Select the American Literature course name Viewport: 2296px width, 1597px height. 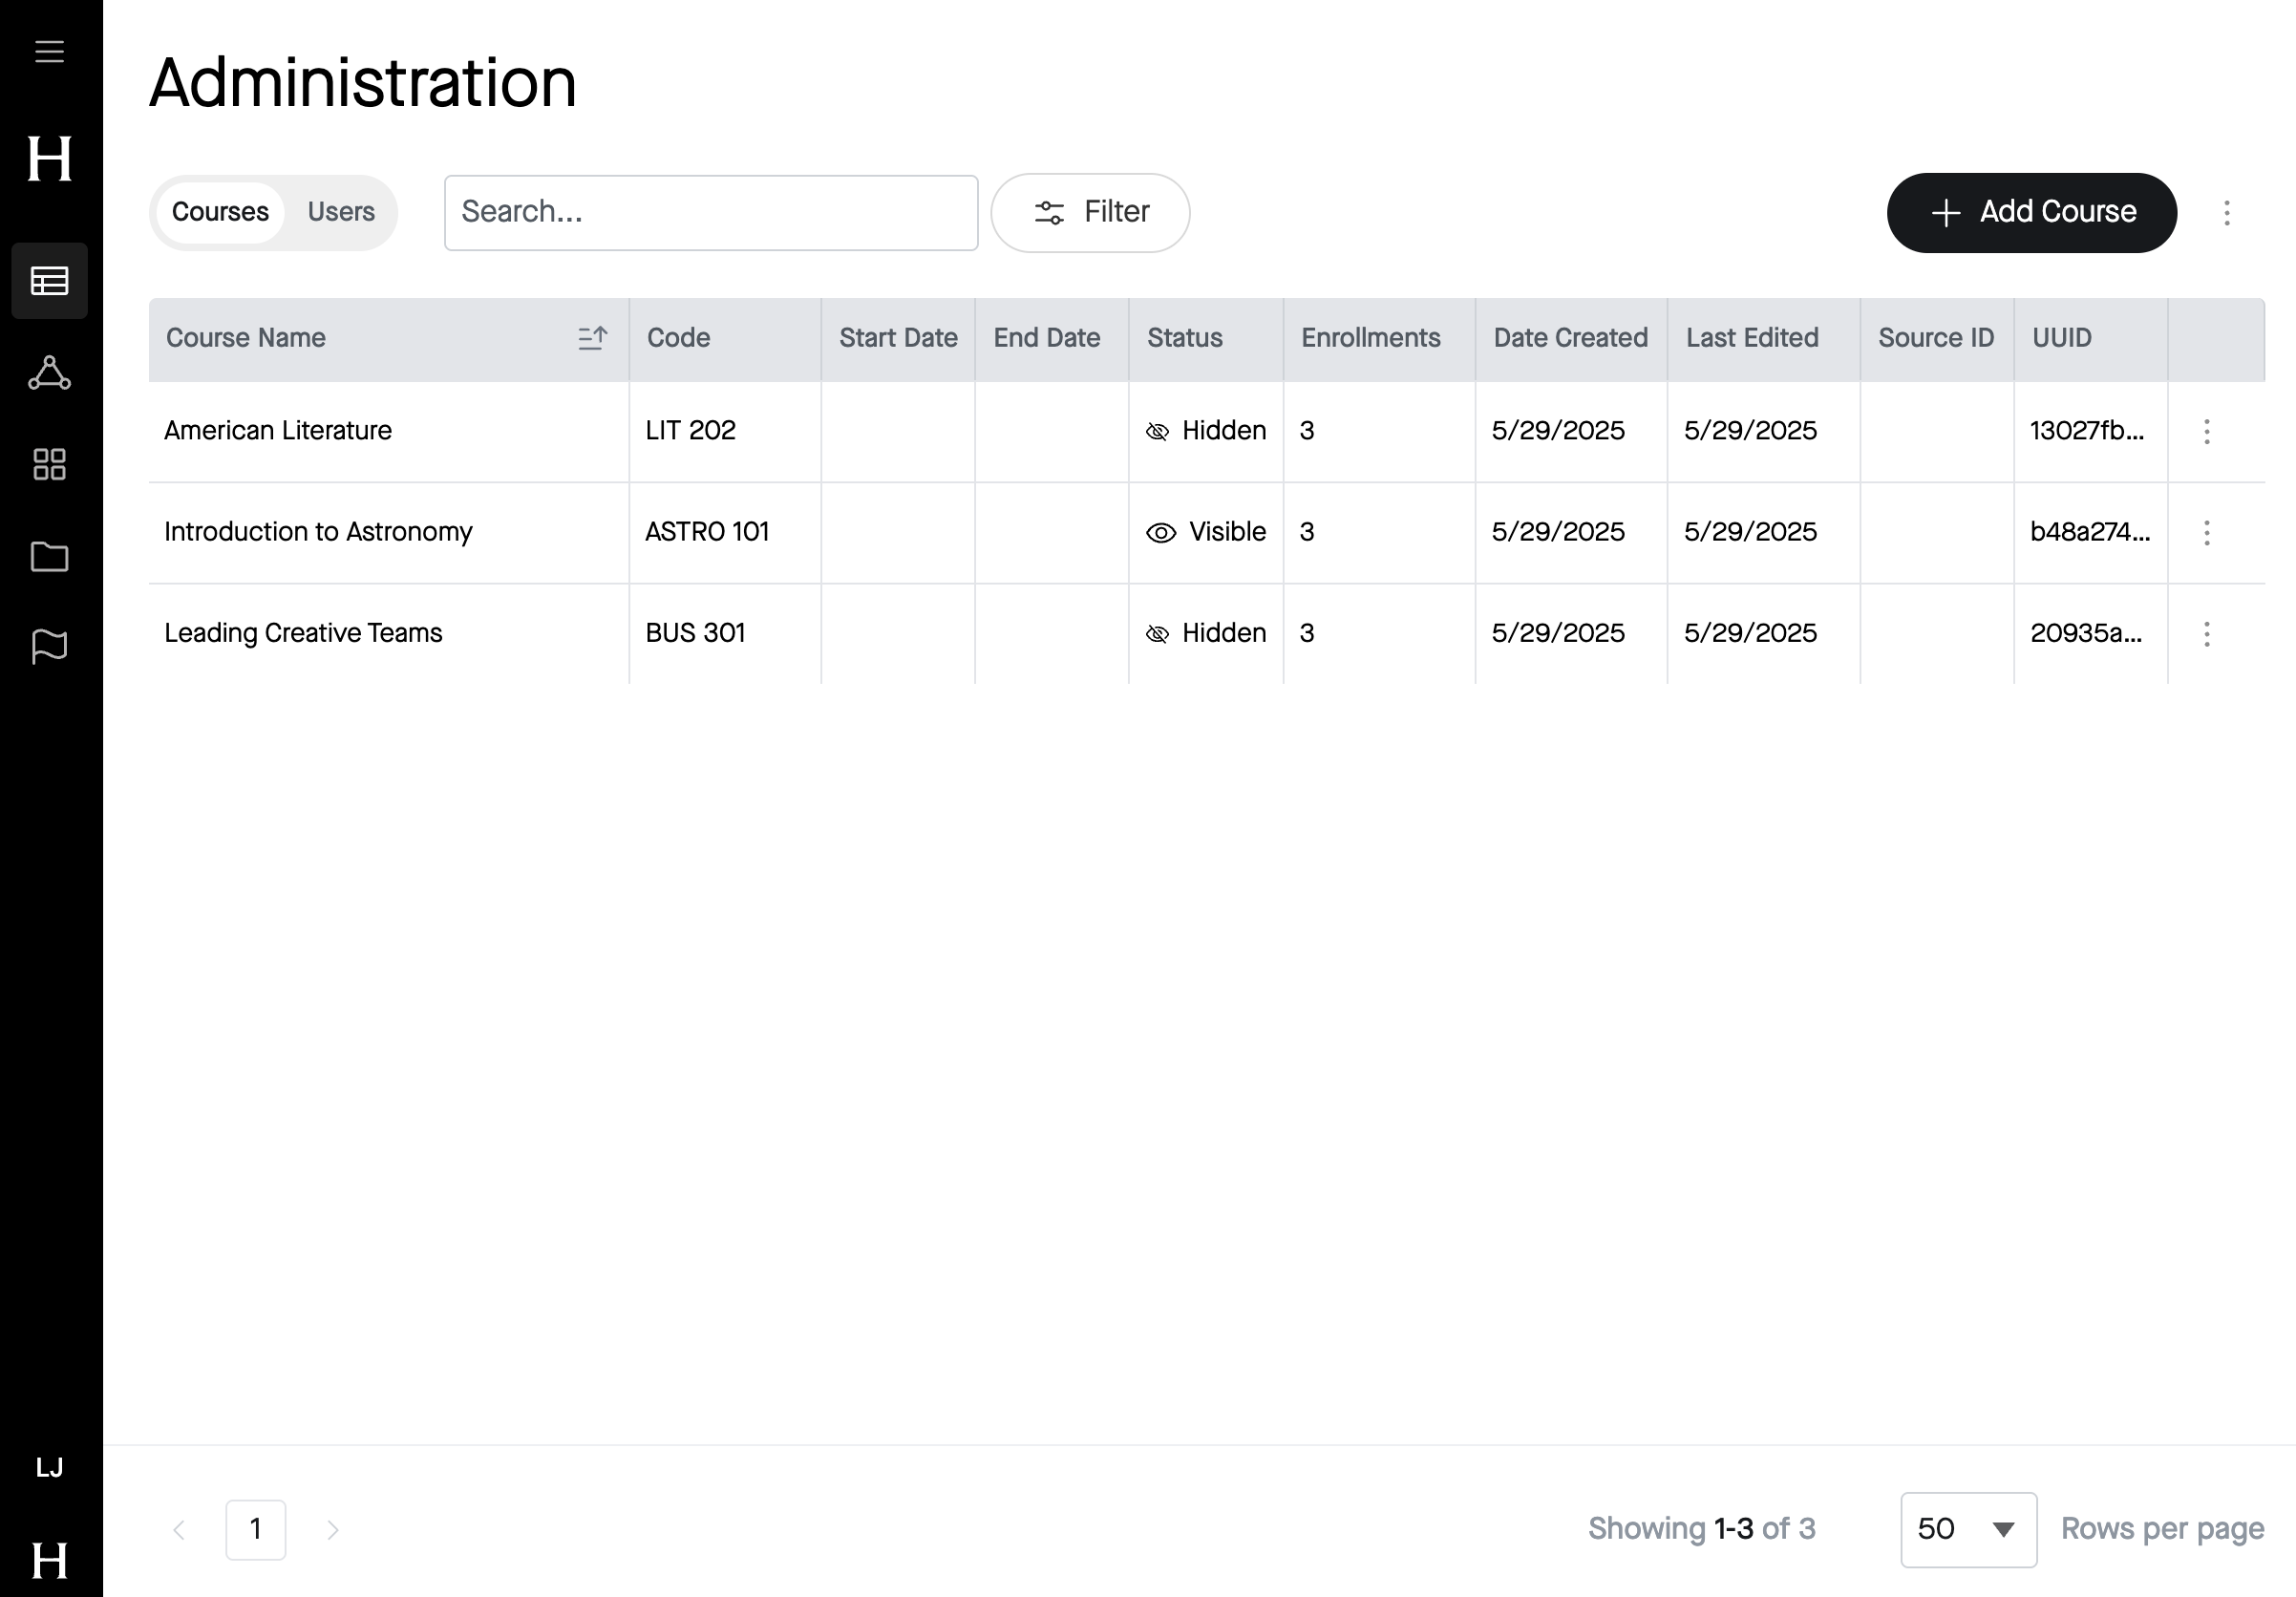[278, 431]
